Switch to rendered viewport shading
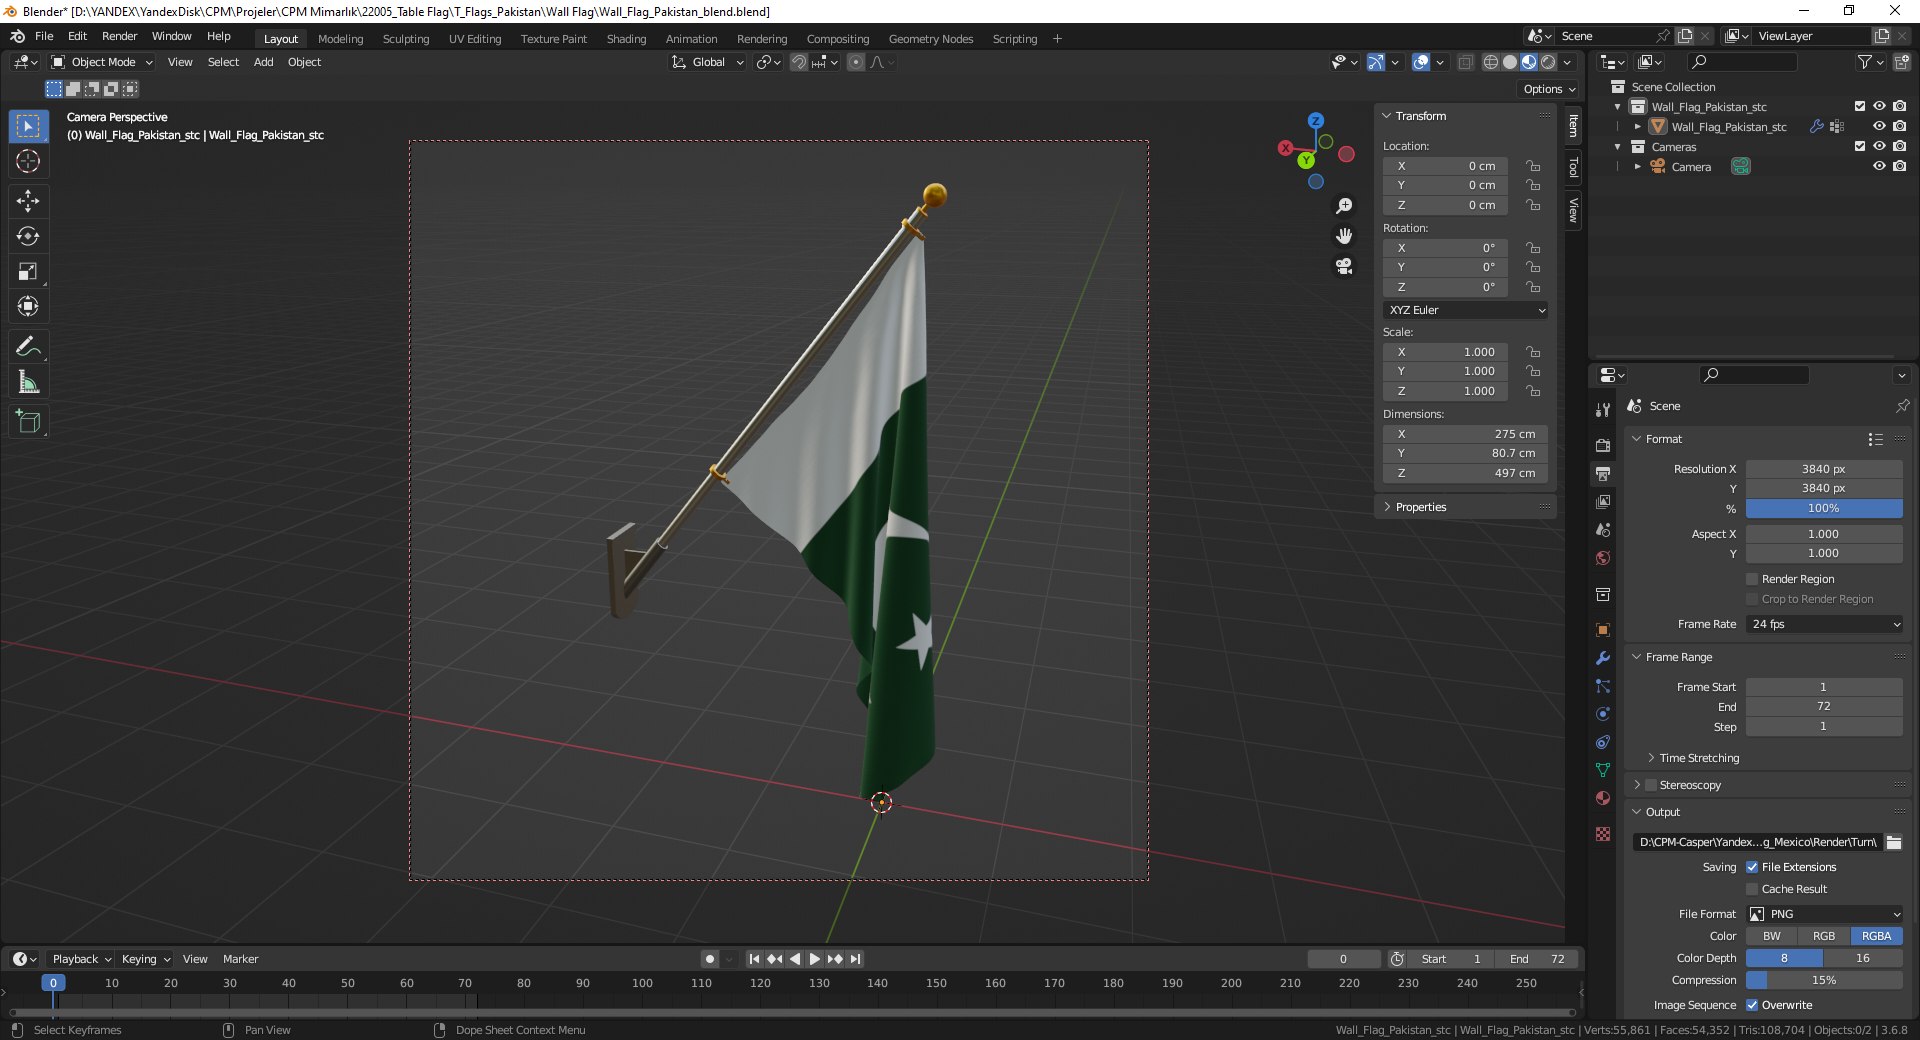This screenshot has width=1920, height=1040. click(x=1548, y=62)
